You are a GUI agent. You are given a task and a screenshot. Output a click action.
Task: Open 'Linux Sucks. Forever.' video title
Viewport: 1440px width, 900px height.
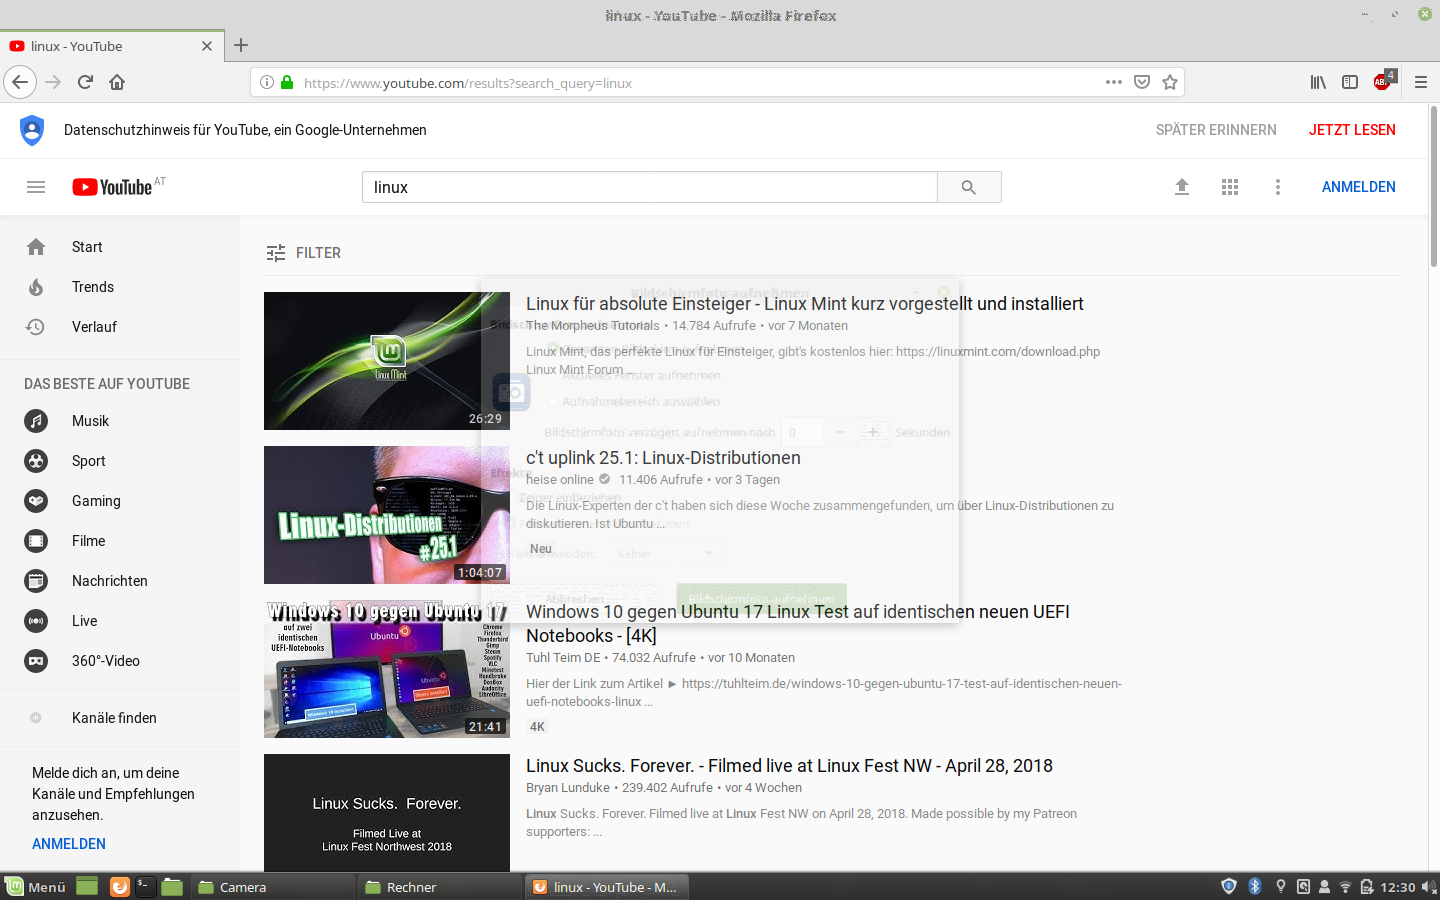point(789,766)
